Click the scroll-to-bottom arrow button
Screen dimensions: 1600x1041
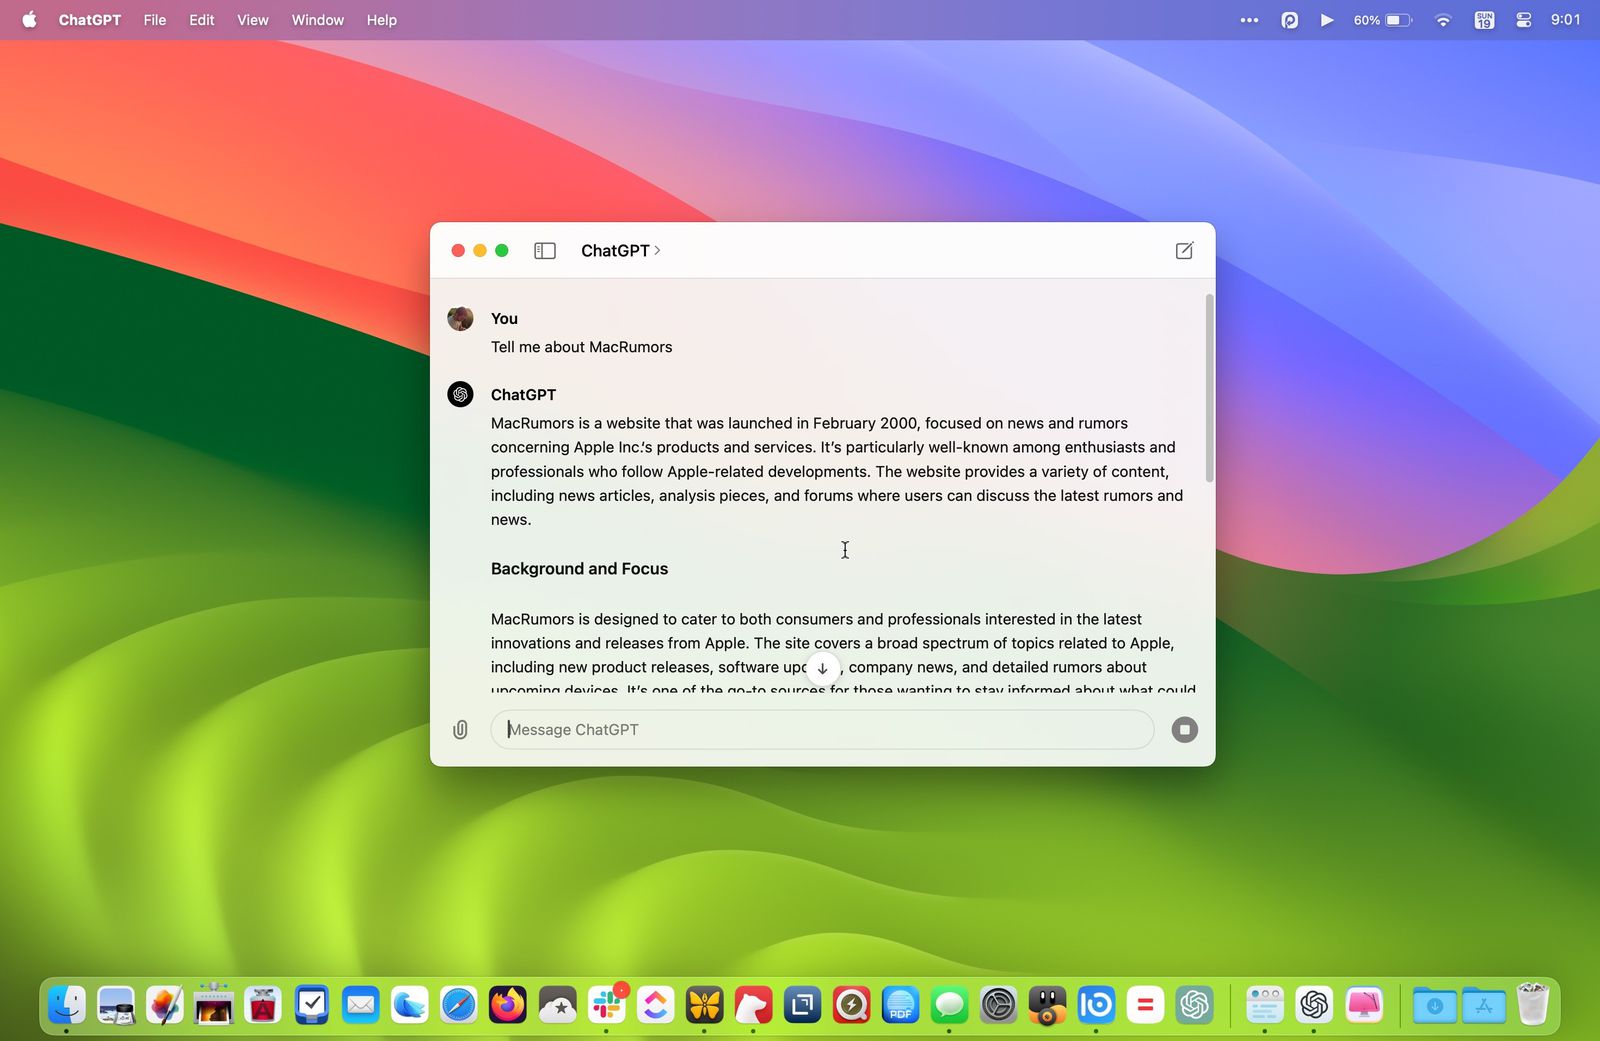[x=822, y=668]
